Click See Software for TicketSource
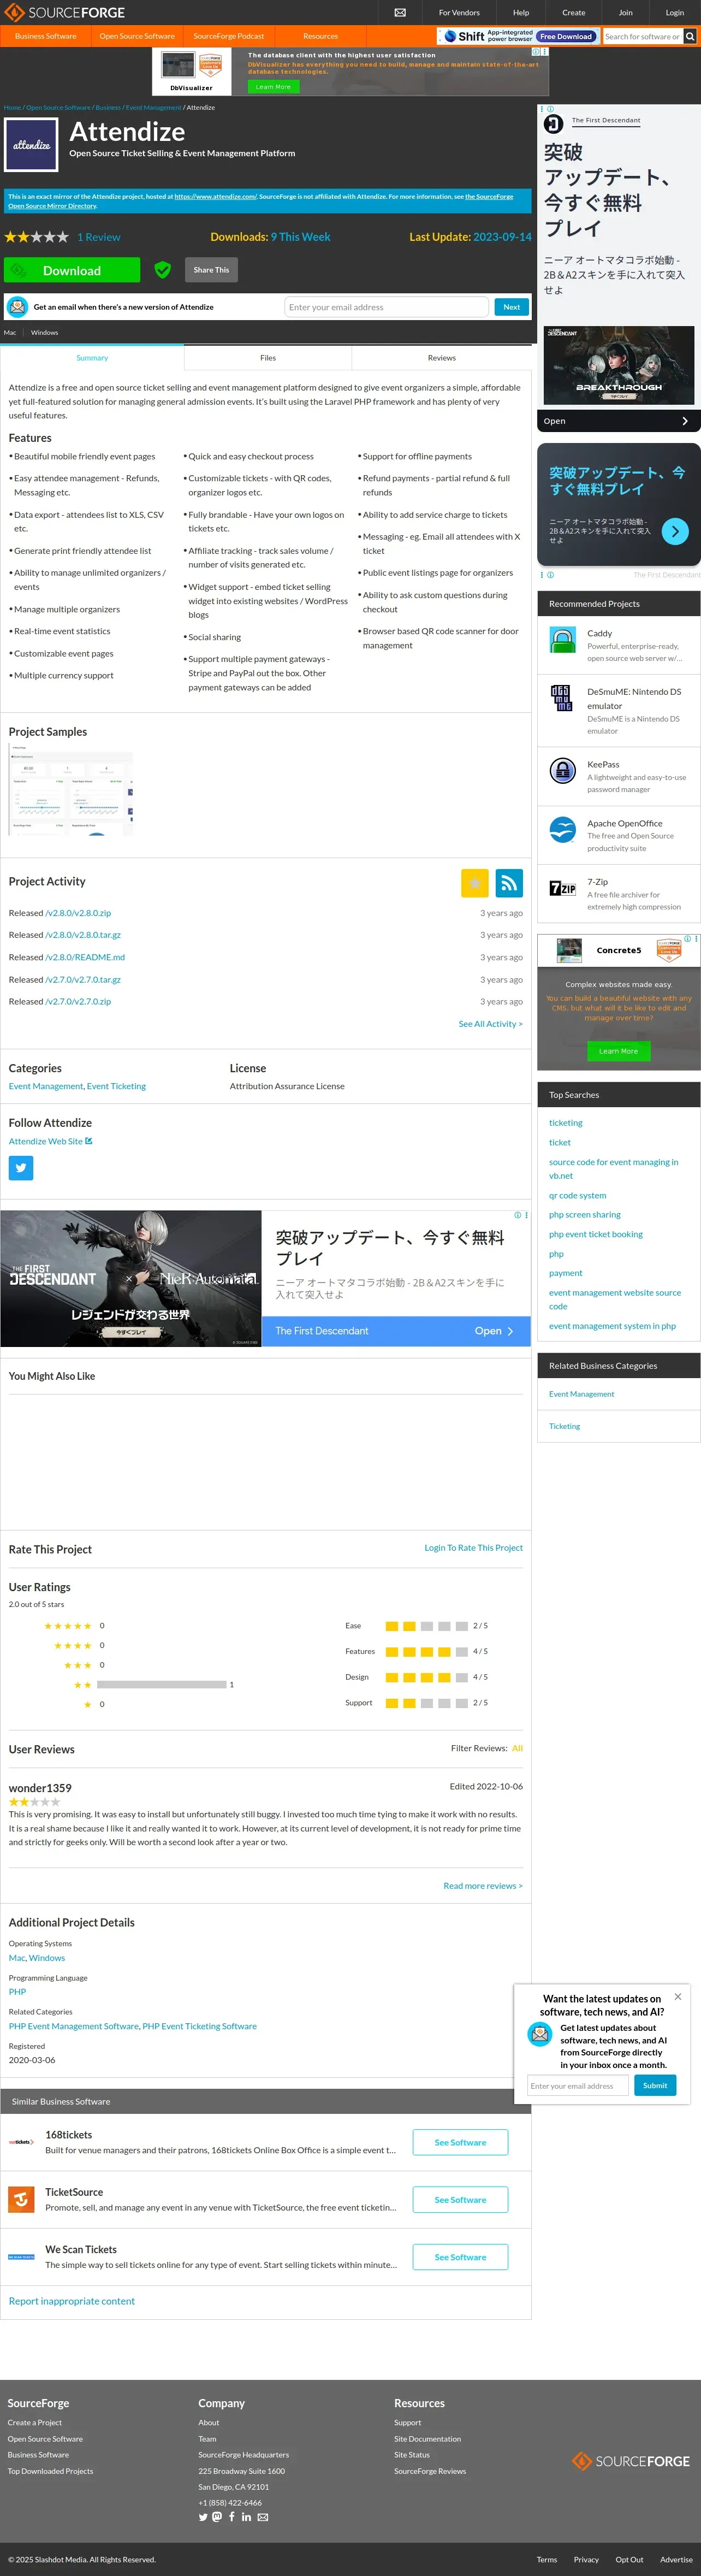The height and width of the screenshot is (2576, 701). (x=460, y=2200)
